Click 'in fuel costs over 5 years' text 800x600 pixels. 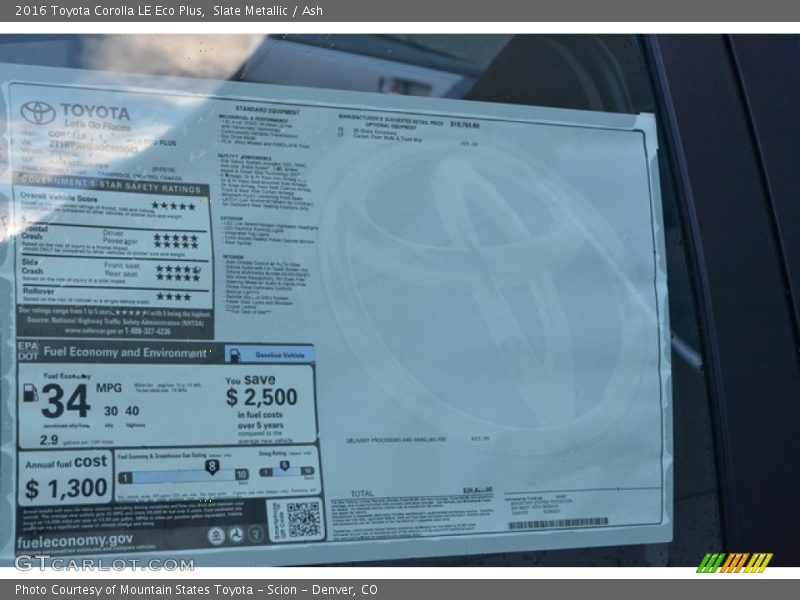coord(260,420)
